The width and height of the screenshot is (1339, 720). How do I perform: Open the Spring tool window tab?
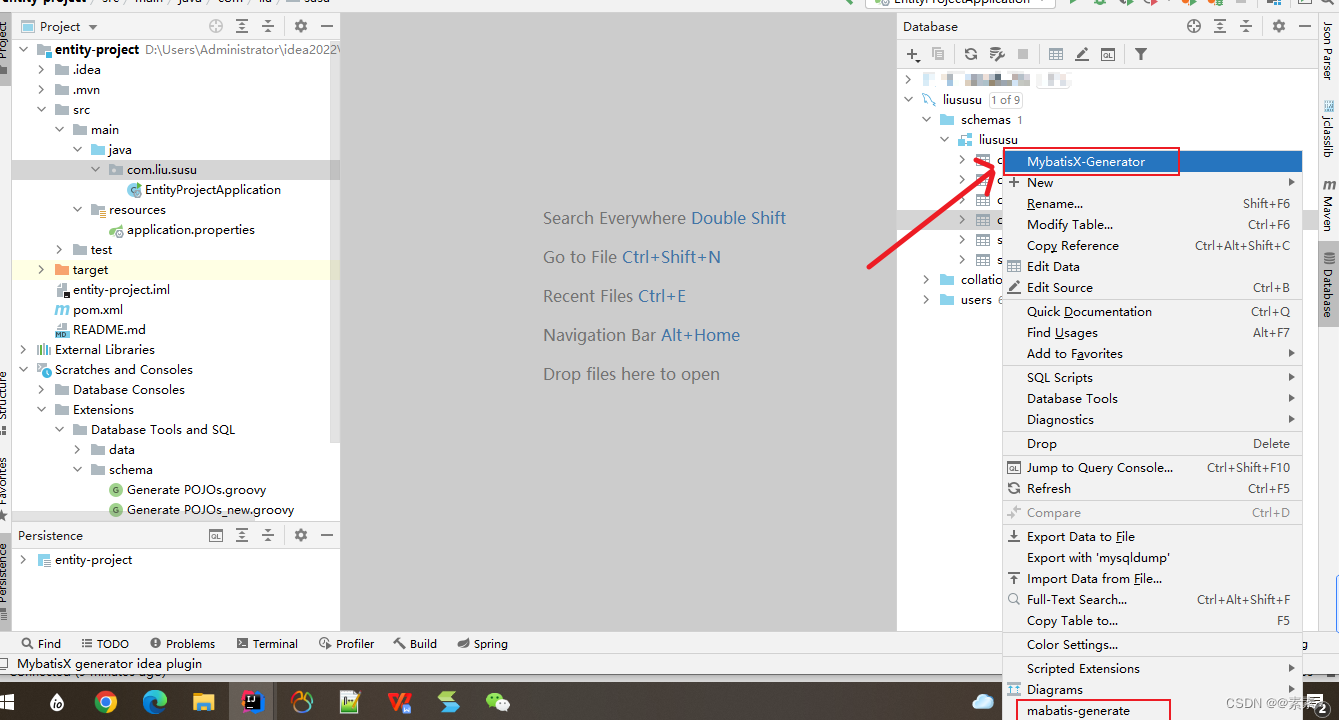tap(482, 644)
